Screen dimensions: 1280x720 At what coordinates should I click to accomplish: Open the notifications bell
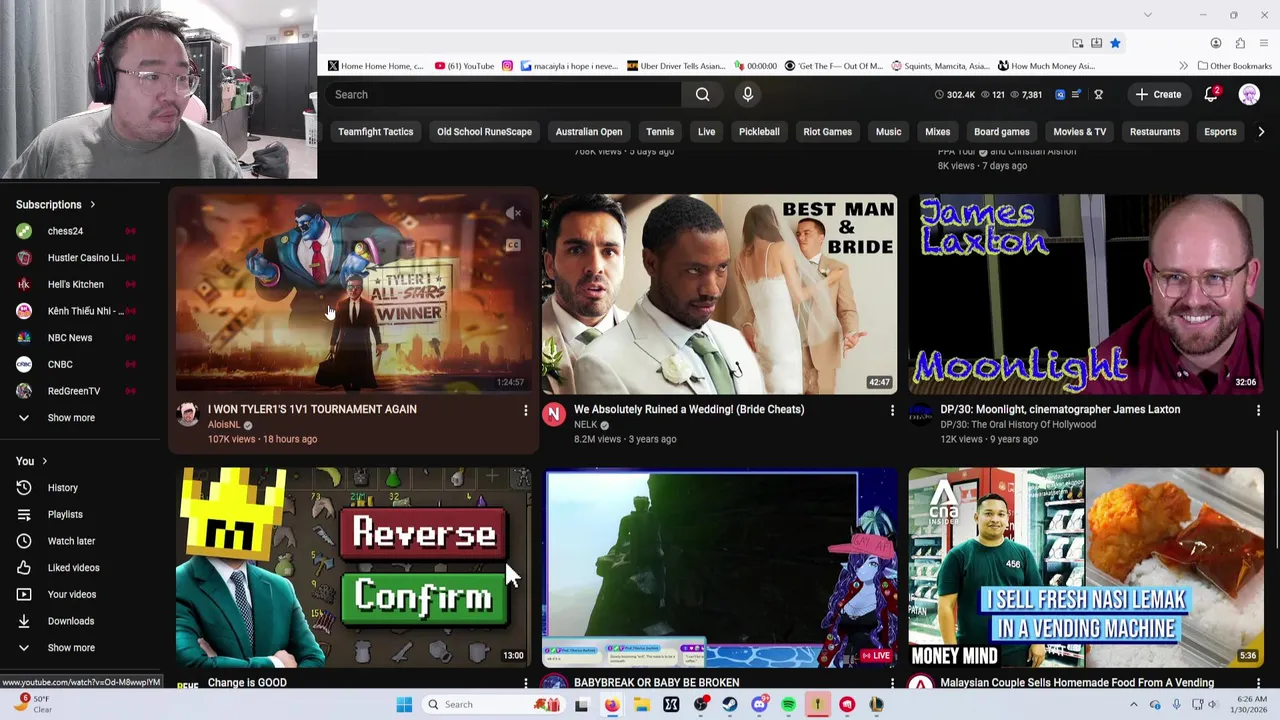click(x=1211, y=94)
